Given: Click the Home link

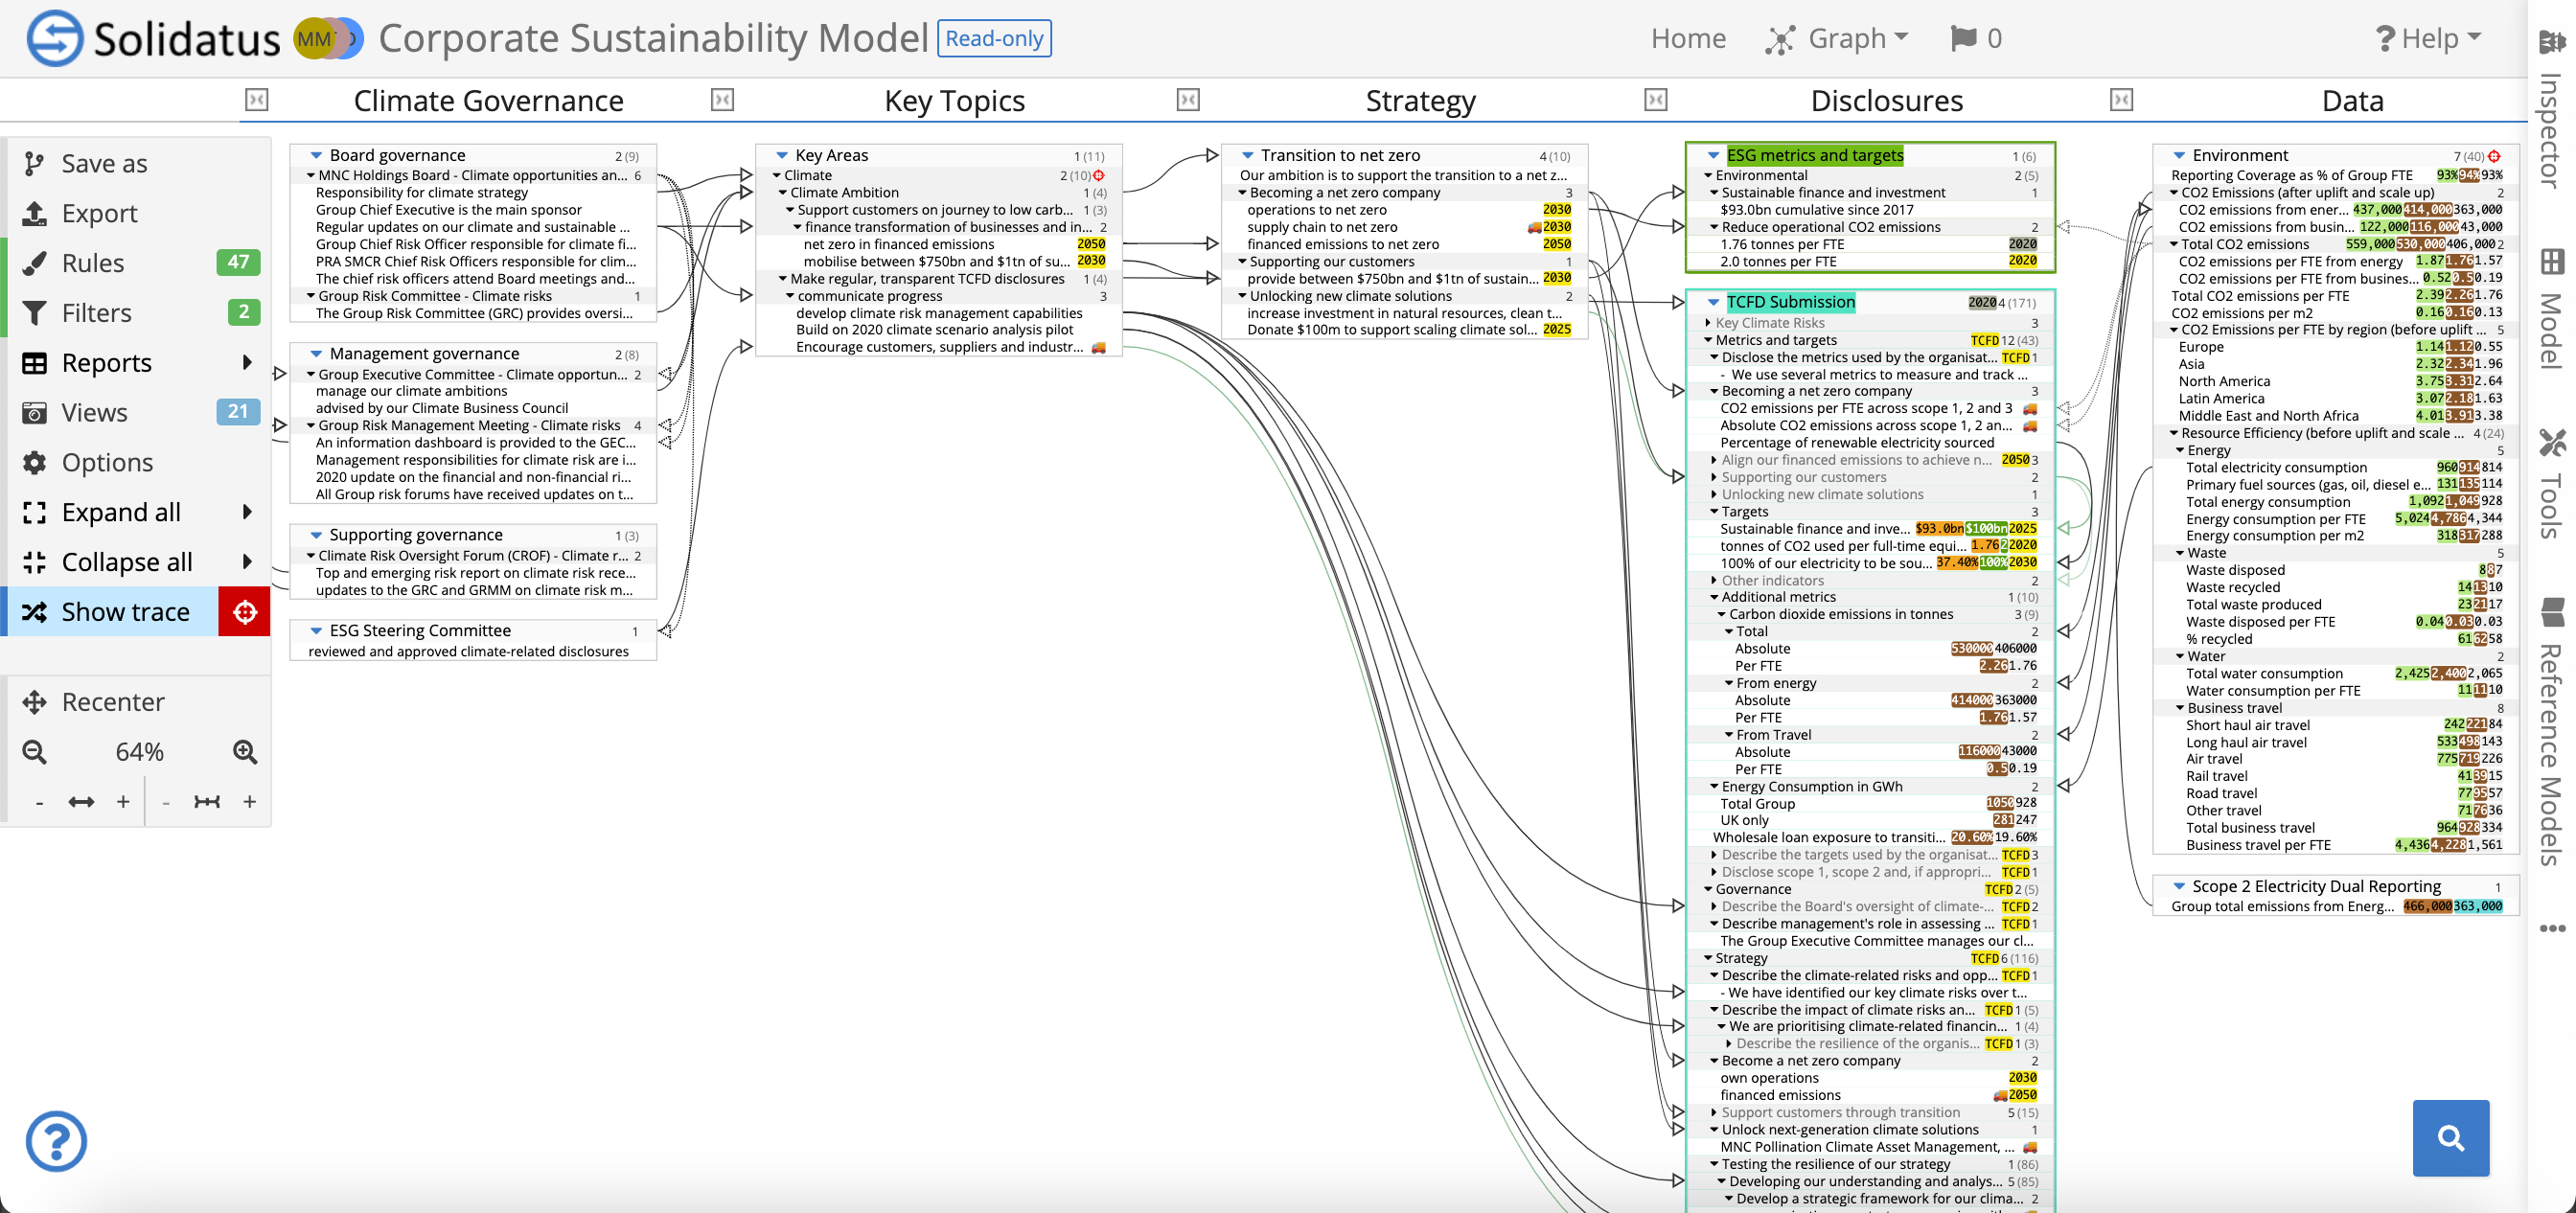Looking at the screenshot, I should (x=1688, y=39).
